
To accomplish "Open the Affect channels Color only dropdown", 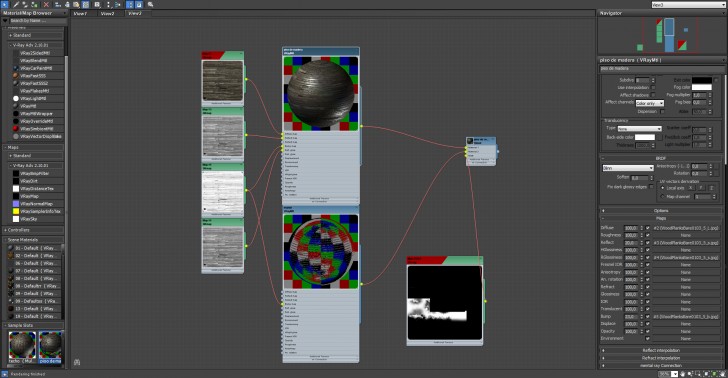I will pos(650,103).
